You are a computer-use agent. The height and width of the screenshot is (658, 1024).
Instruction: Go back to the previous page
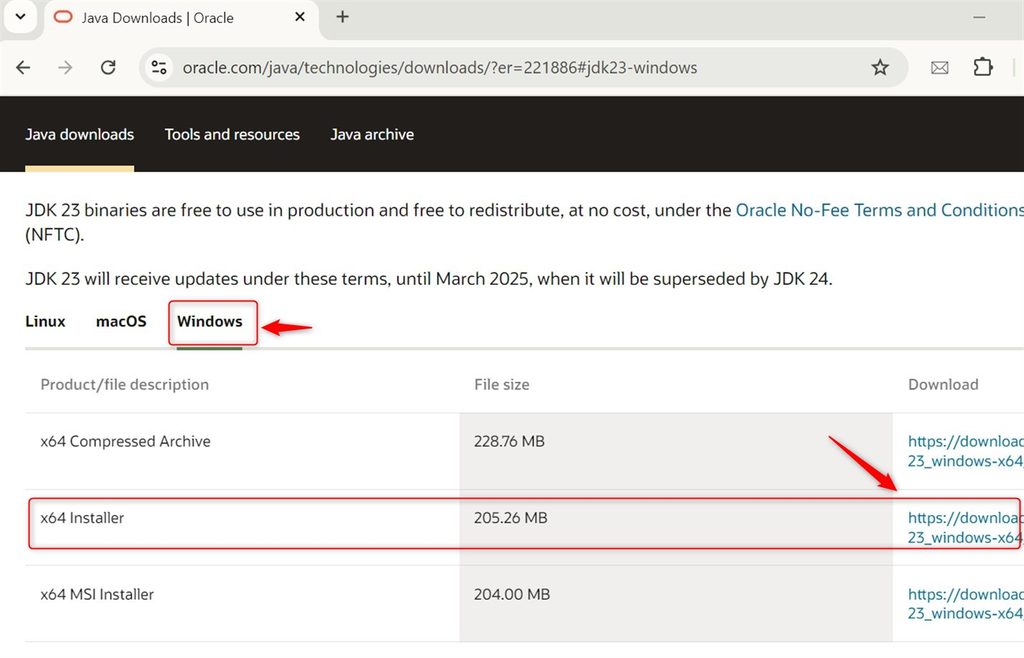click(24, 67)
